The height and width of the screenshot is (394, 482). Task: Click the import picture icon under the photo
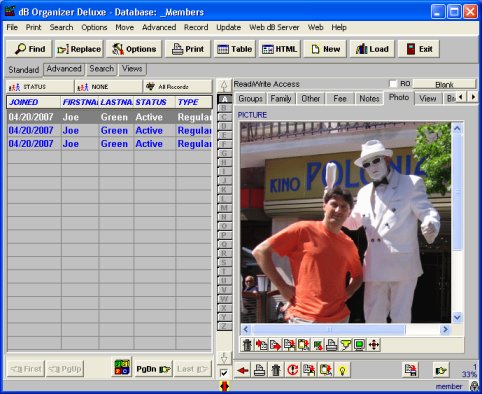click(x=261, y=345)
